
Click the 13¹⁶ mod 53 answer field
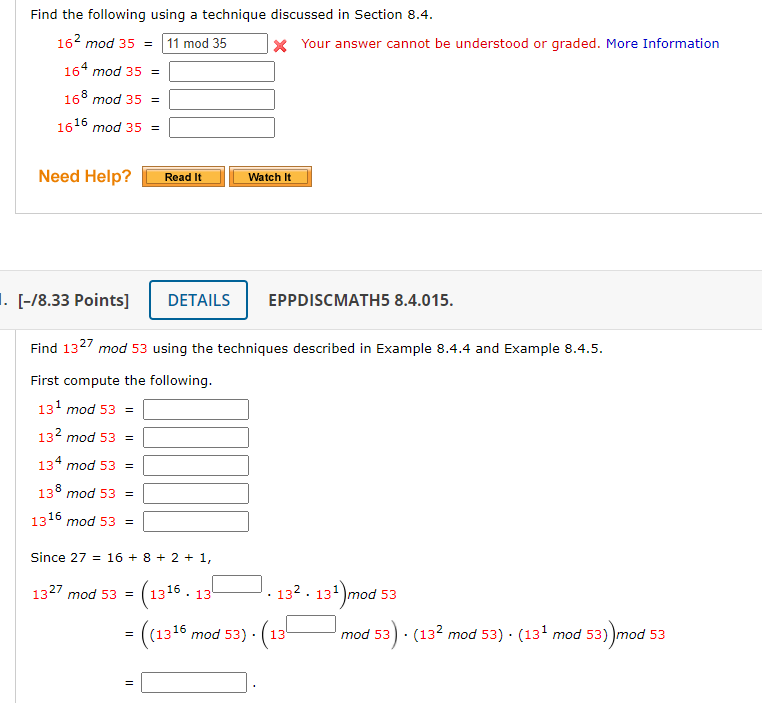pos(196,521)
